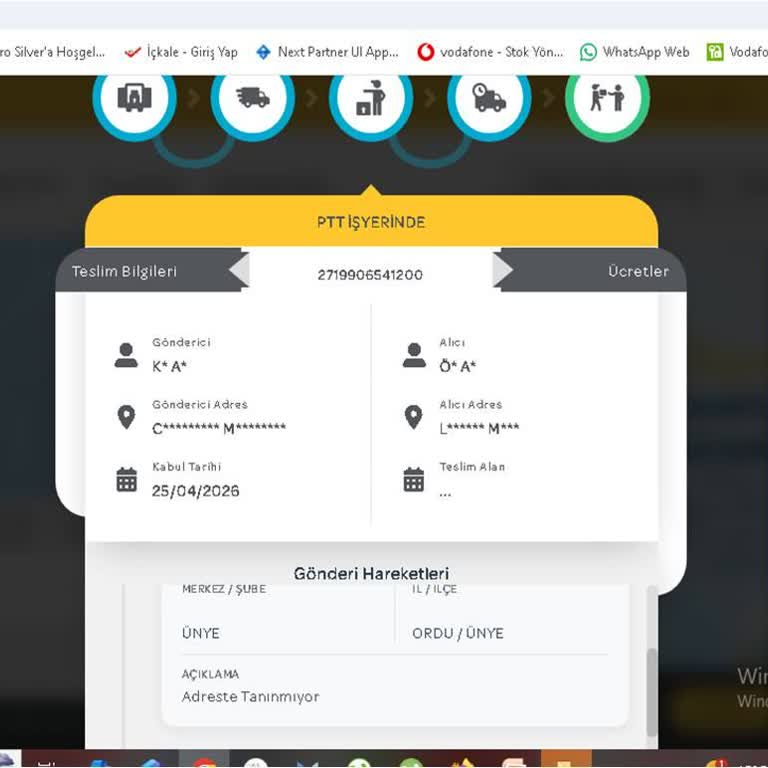
Task: Open the İçkale - Giriş Yap bookmark
Action: point(181,52)
